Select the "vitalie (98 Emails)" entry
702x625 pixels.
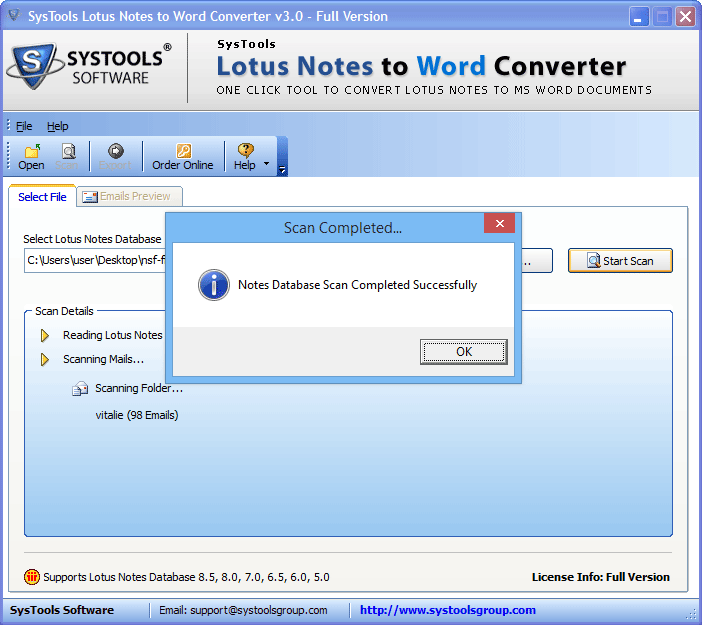pyautogui.click(x=137, y=415)
